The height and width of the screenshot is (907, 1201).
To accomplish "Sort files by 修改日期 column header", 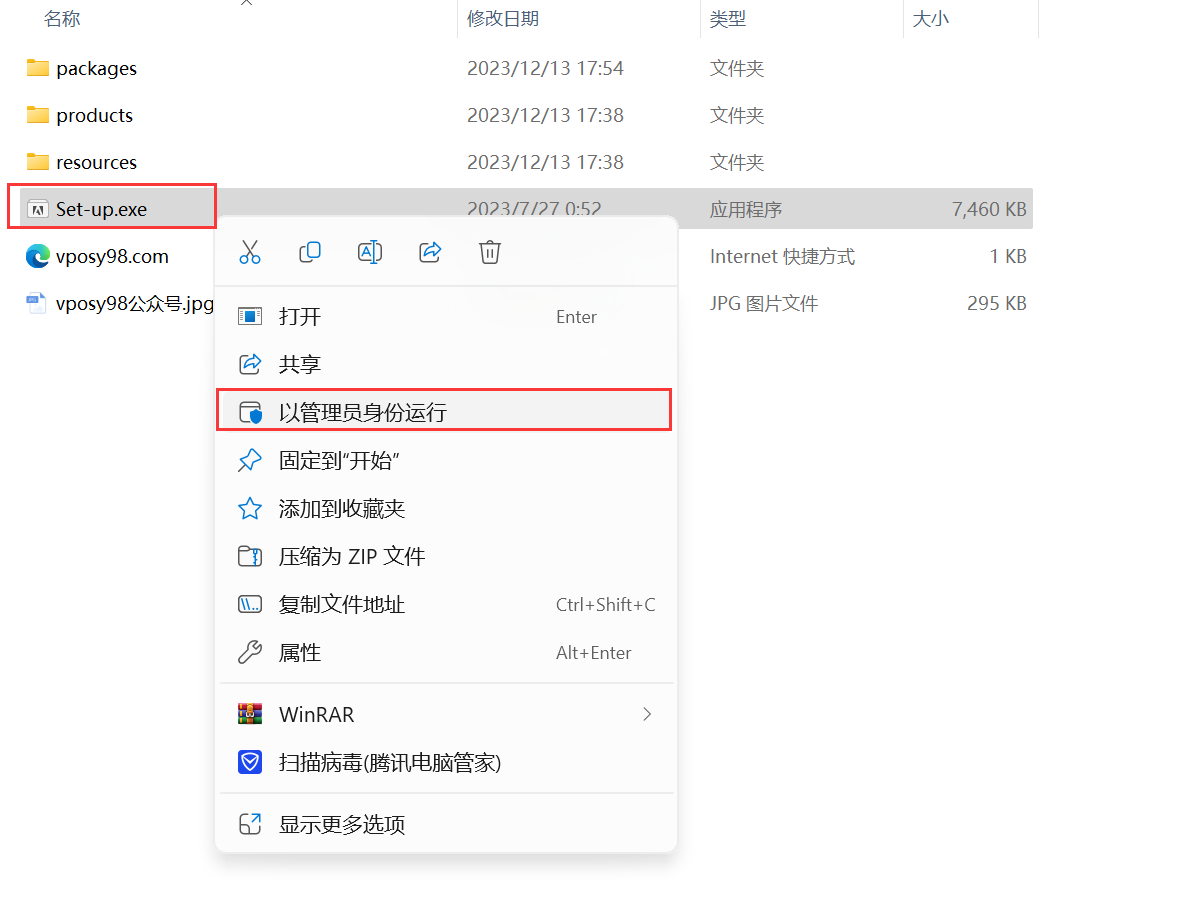I will click(503, 18).
